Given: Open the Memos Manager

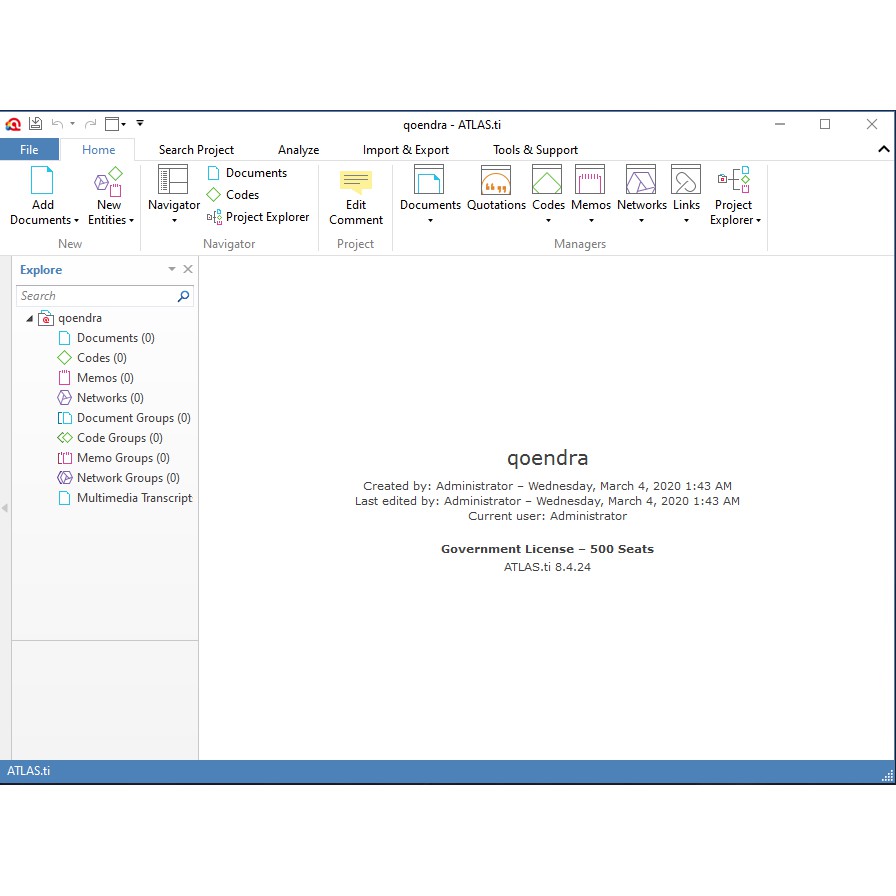Looking at the screenshot, I should (x=590, y=190).
